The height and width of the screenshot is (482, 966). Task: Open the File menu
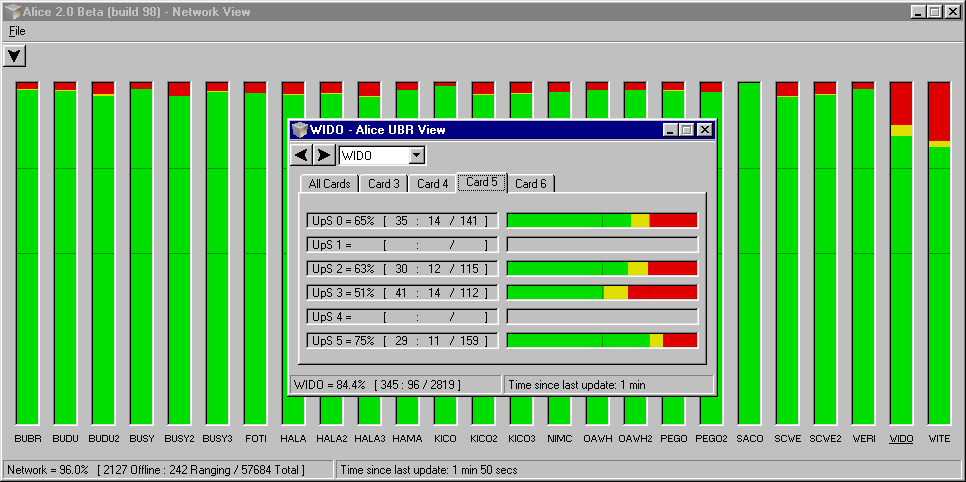click(x=17, y=31)
